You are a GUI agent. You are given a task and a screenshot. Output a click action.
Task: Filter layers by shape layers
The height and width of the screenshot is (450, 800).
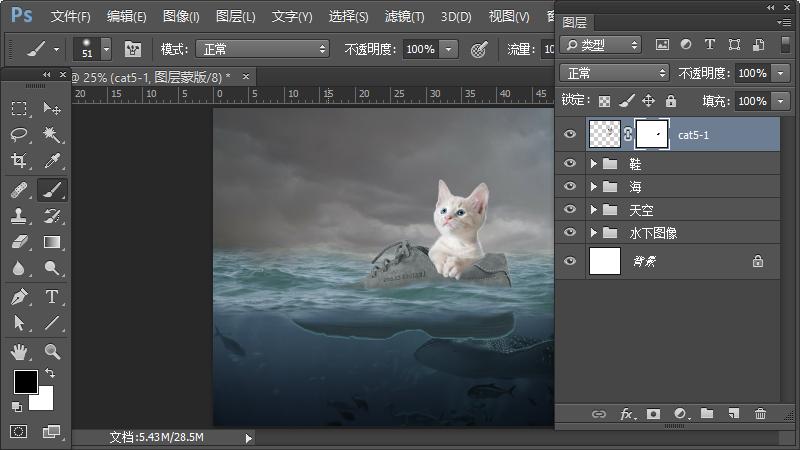tap(734, 45)
